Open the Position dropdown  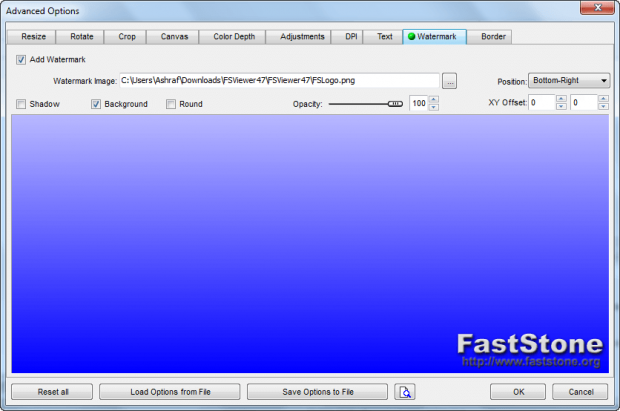pos(569,80)
